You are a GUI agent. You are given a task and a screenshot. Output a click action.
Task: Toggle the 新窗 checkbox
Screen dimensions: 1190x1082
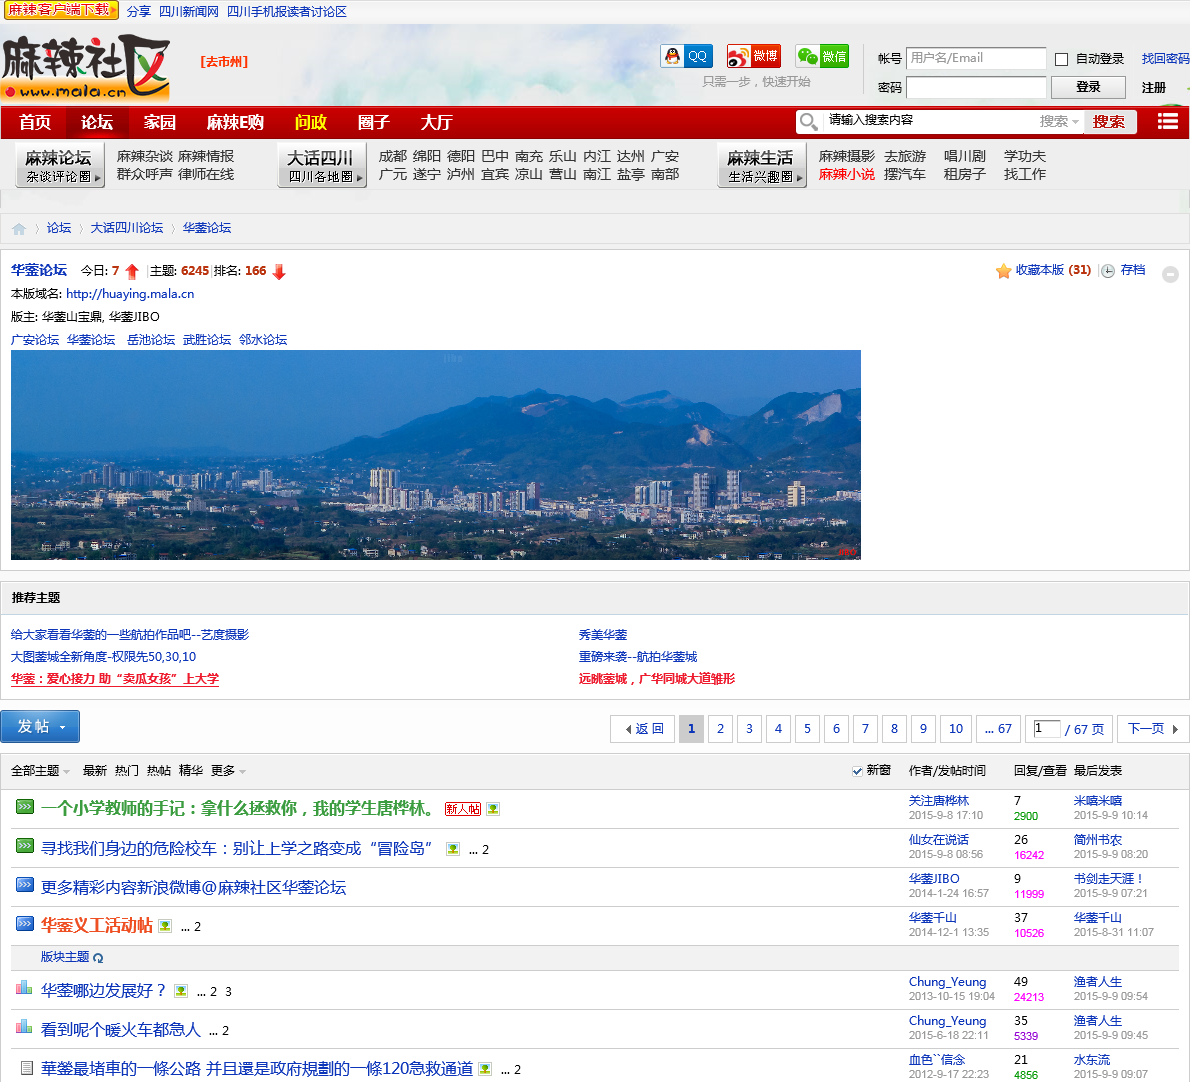pos(857,771)
